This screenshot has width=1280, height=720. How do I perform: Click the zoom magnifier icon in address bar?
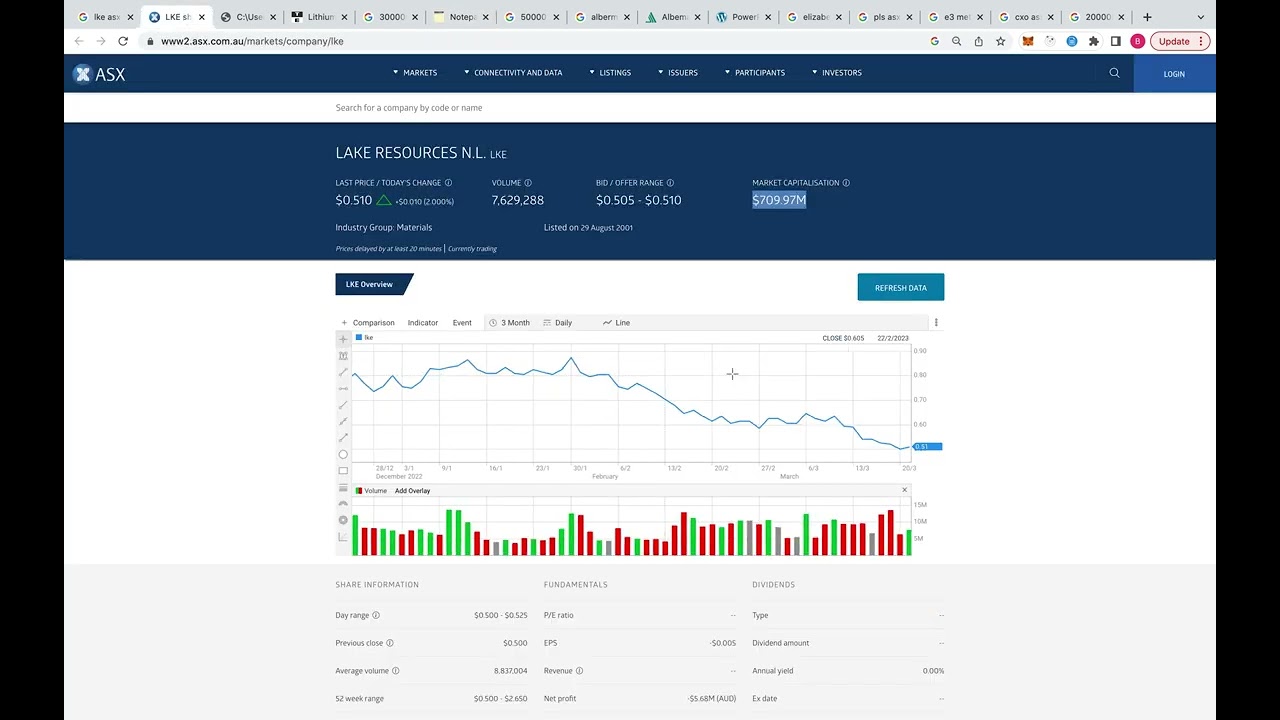click(x=956, y=41)
